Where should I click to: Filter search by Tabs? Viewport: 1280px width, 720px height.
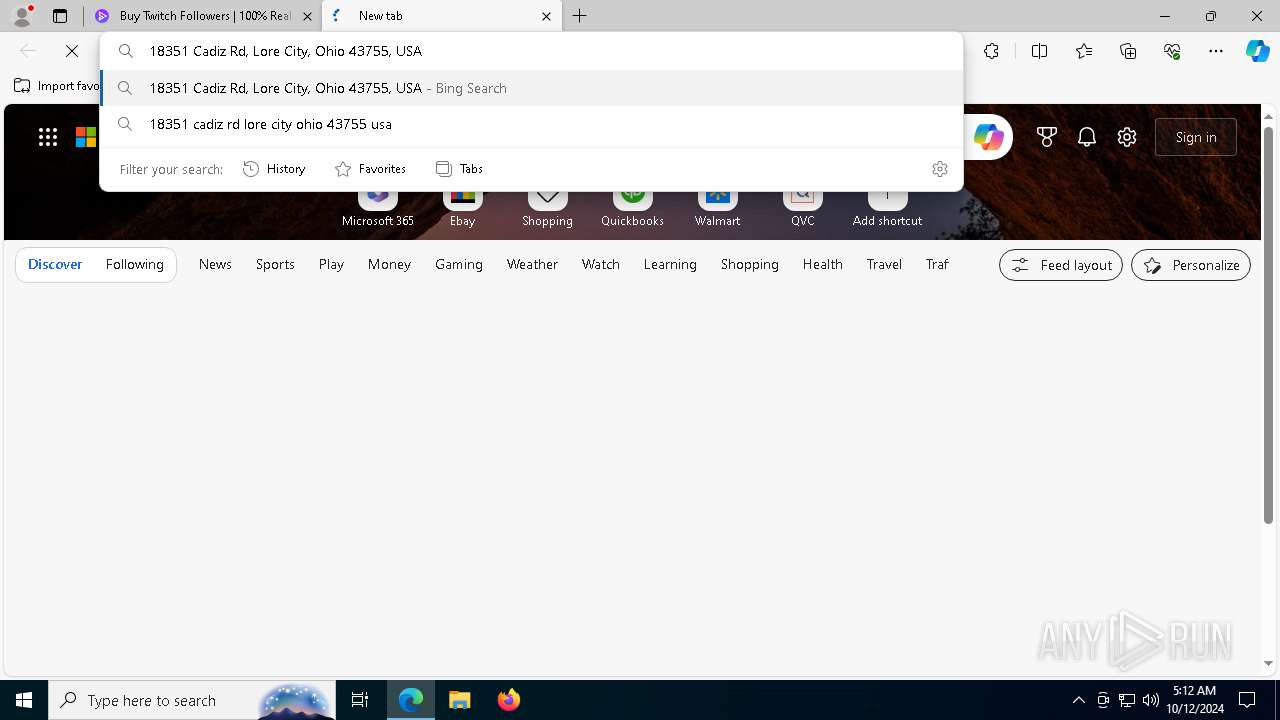tap(459, 169)
